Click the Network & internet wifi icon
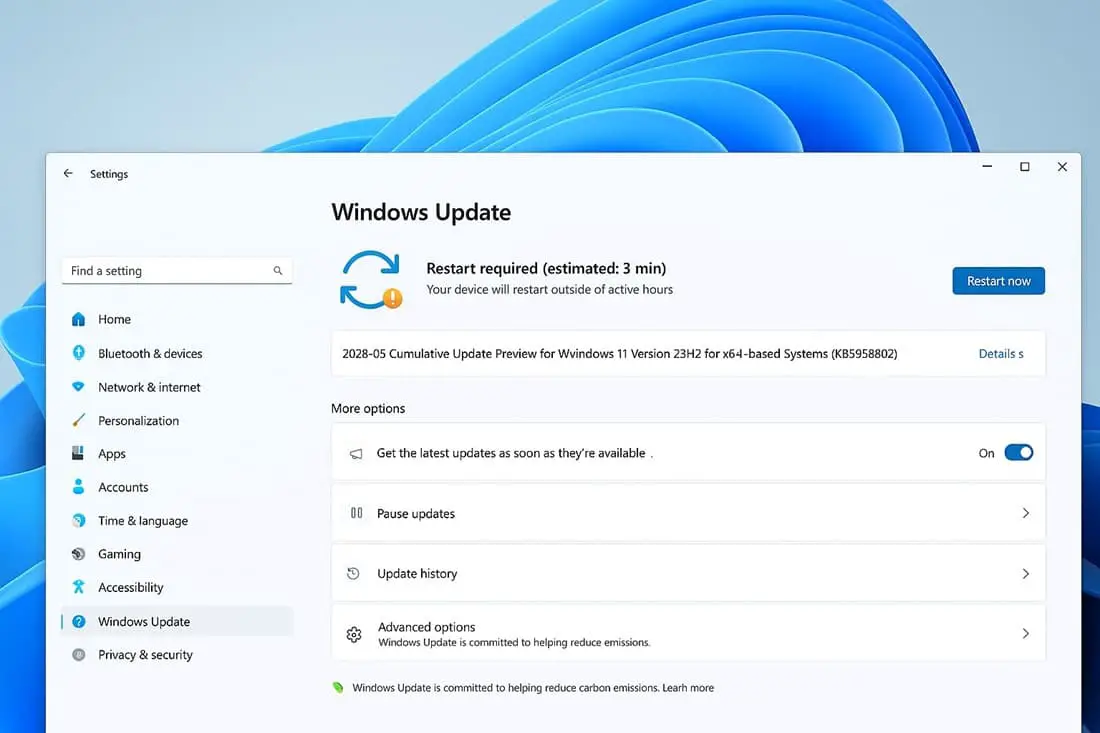 (x=79, y=386)
